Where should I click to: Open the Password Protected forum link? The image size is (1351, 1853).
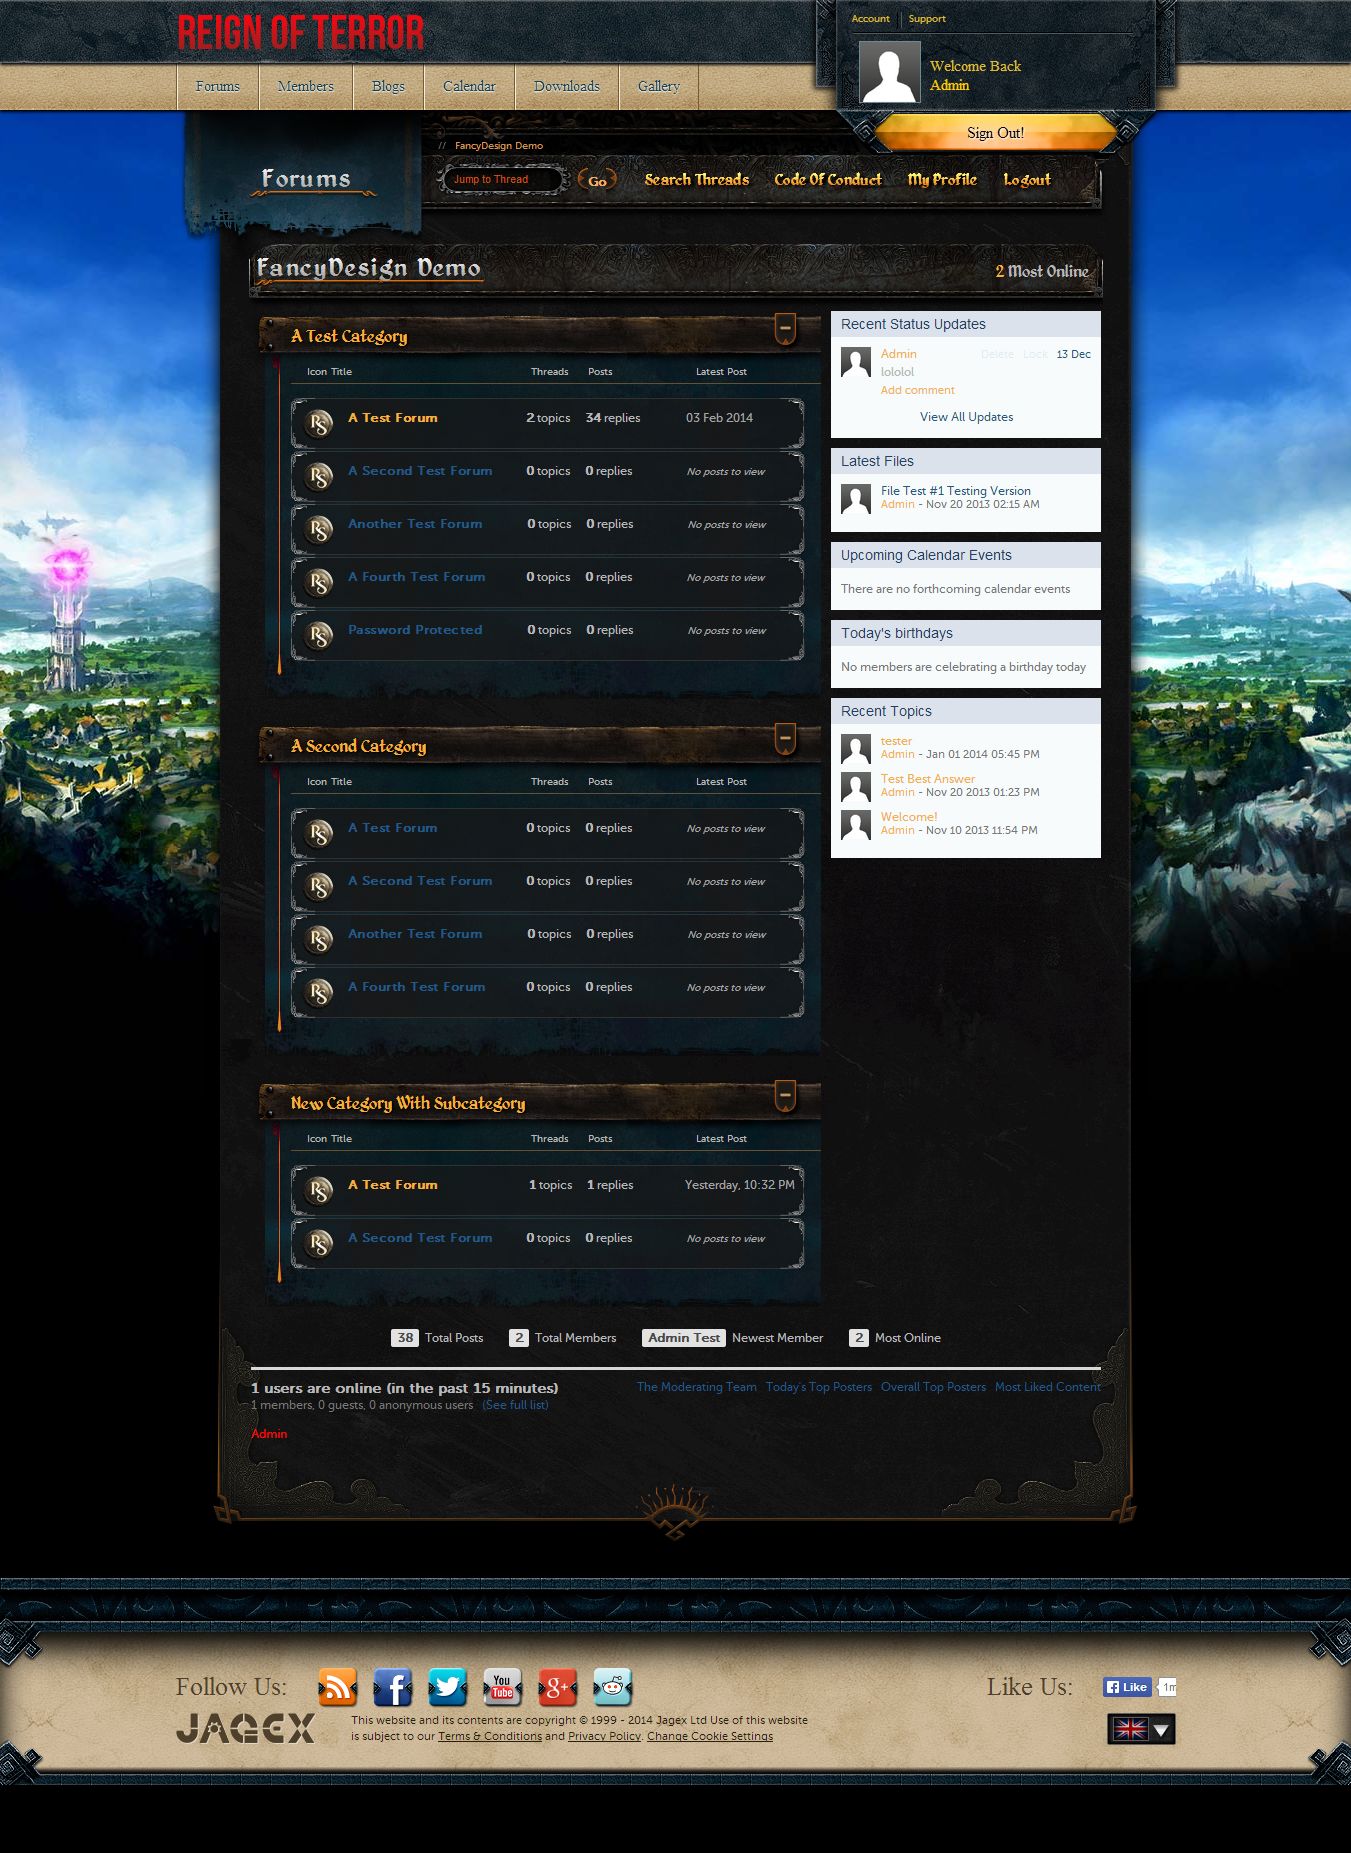point(415,630)
